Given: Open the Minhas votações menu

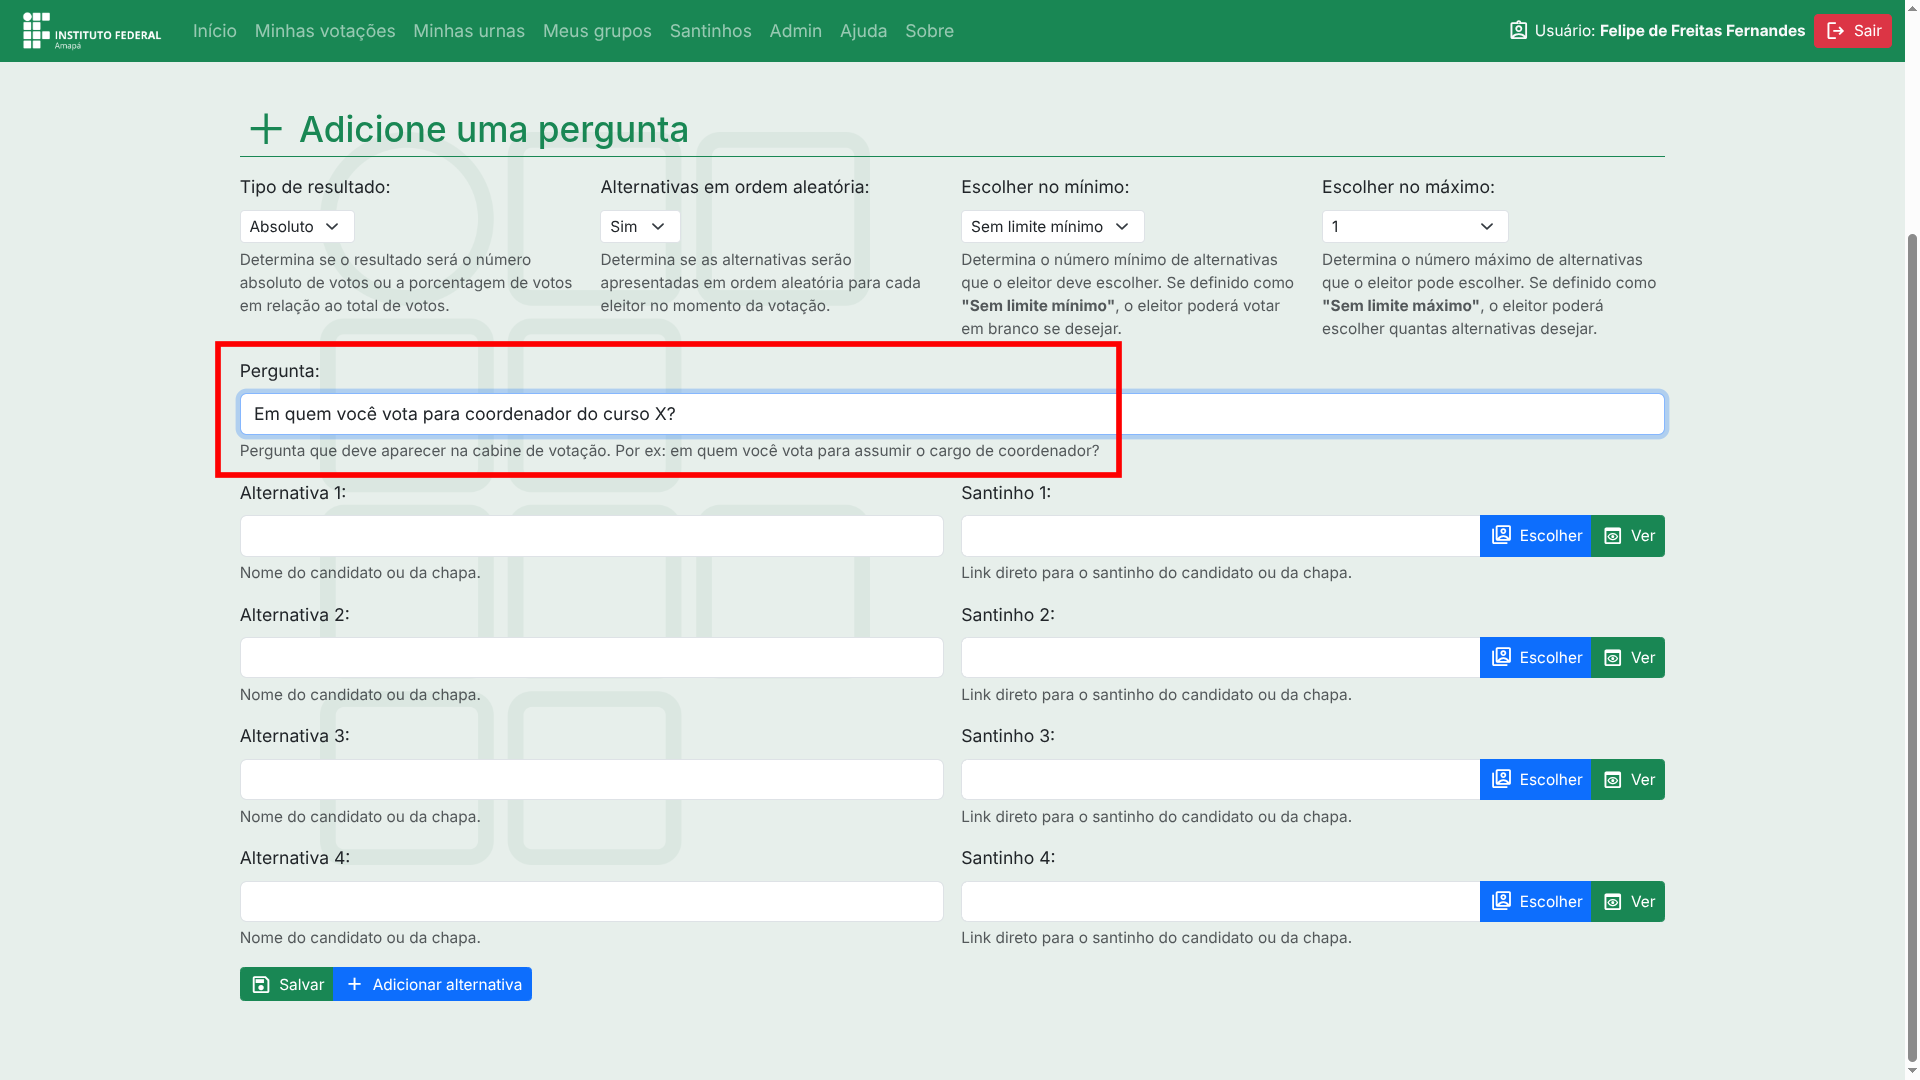Looking at the screenshot, I should [x=325, y=31].
